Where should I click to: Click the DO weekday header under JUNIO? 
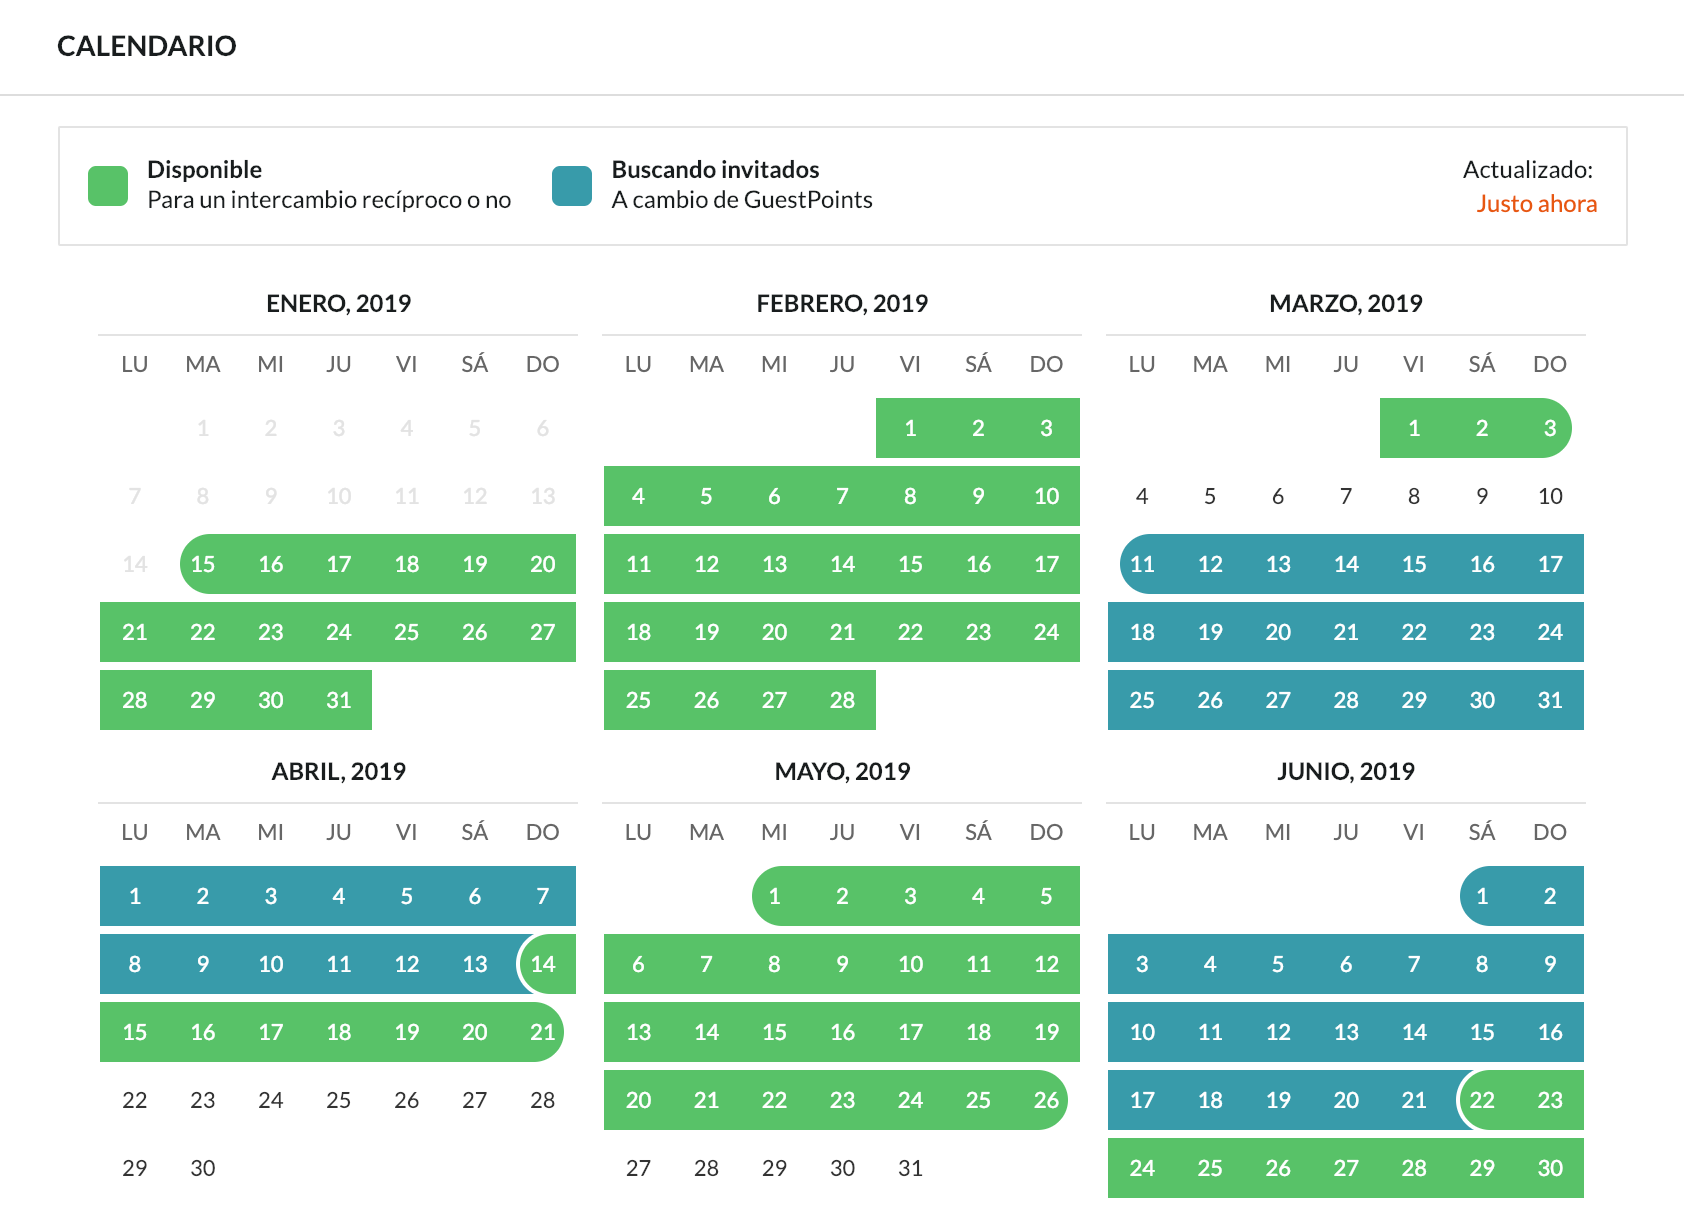pyautogui.click(x=1550, y=831)
